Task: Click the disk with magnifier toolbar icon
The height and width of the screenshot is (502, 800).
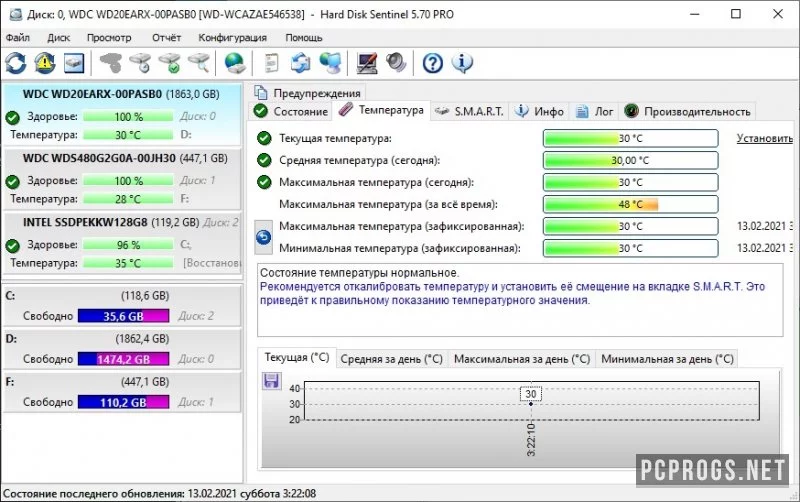Action: pos(198,63)
